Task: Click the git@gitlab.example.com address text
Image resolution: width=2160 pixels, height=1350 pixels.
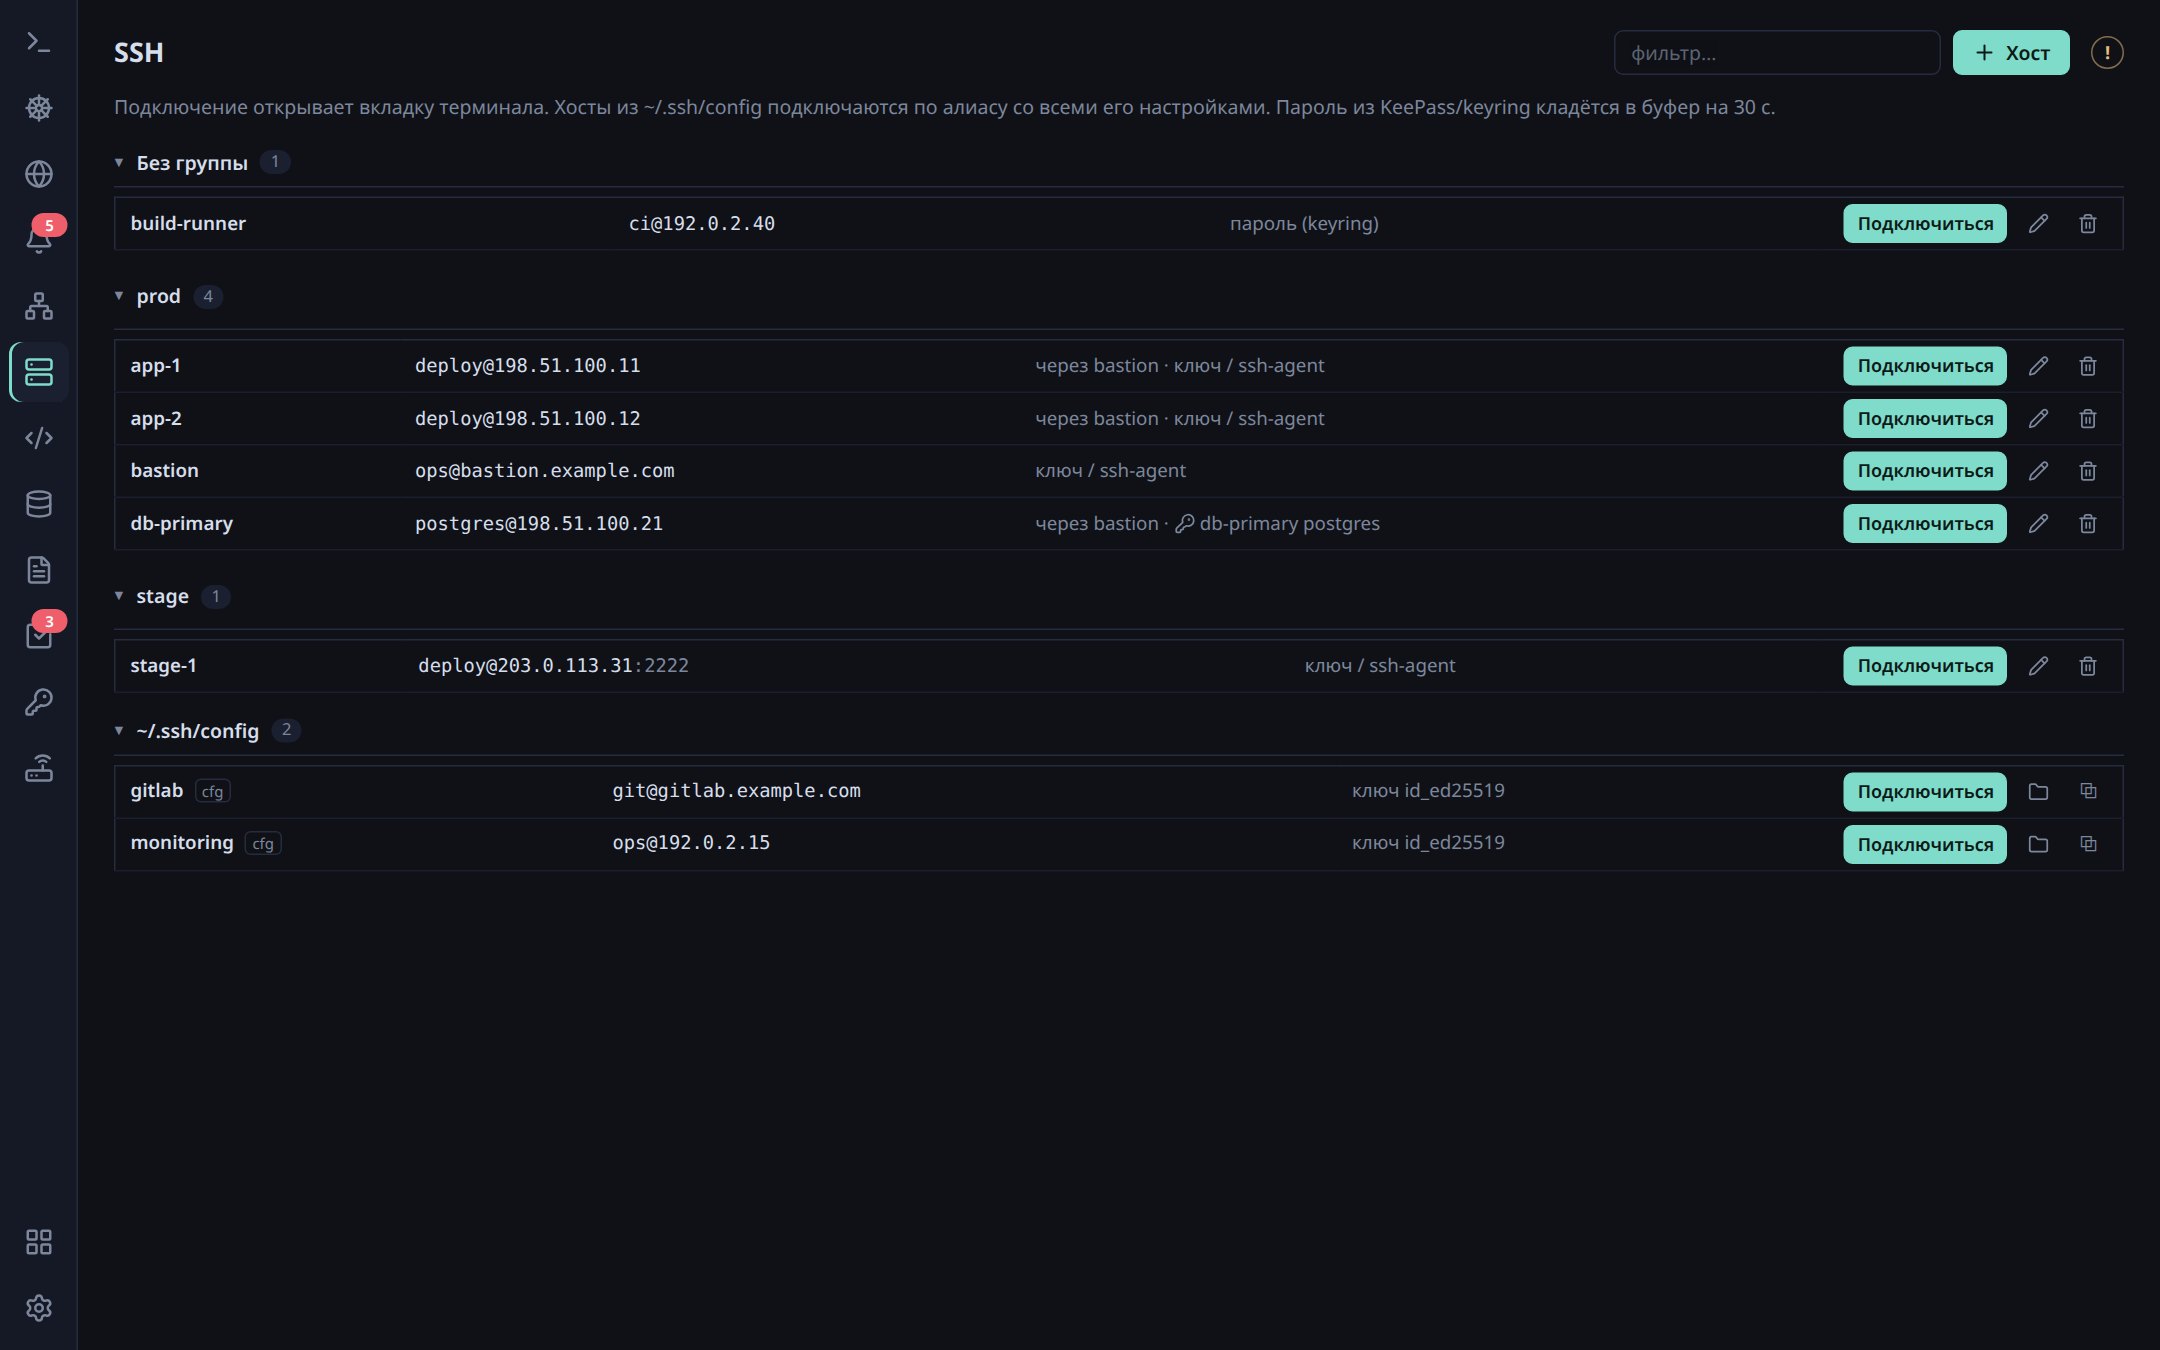Action: pos(737,791)
